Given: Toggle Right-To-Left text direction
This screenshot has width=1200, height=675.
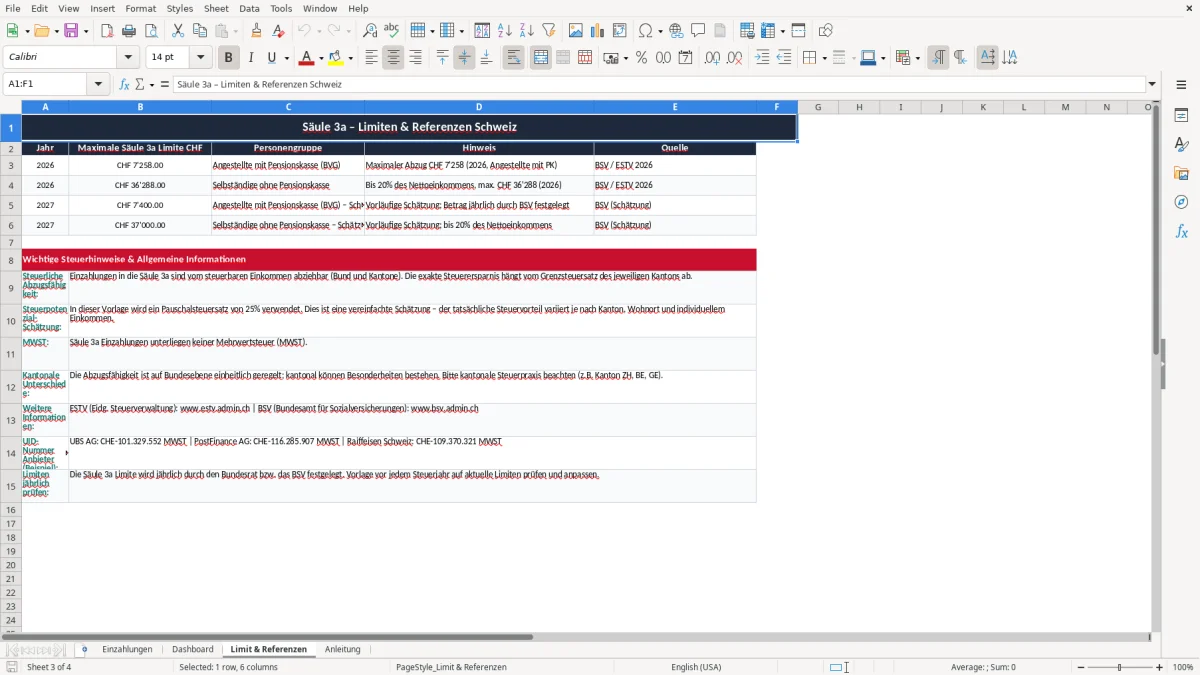Looking at the screenshot, I should 960,58.
